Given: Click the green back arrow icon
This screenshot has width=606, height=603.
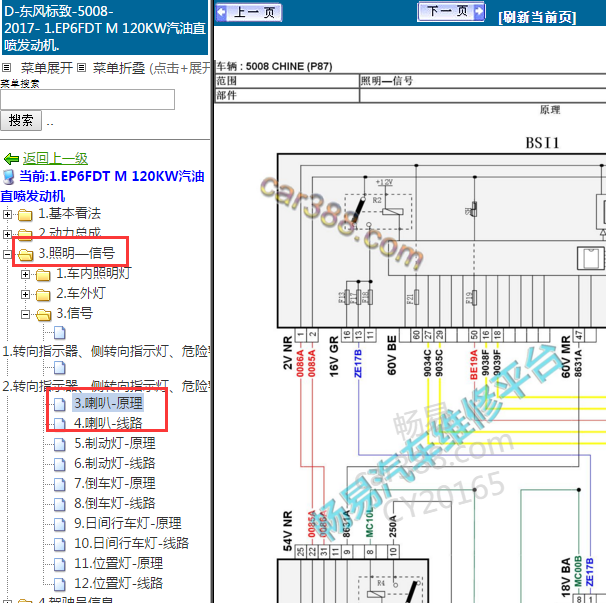Looking at the screenshot, I should coord(11,158).
